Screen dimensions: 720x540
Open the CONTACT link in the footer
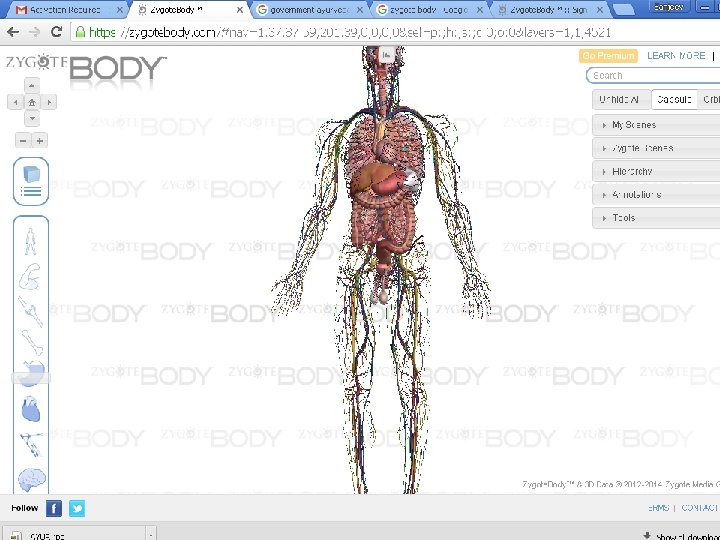[x=699, y=507]
